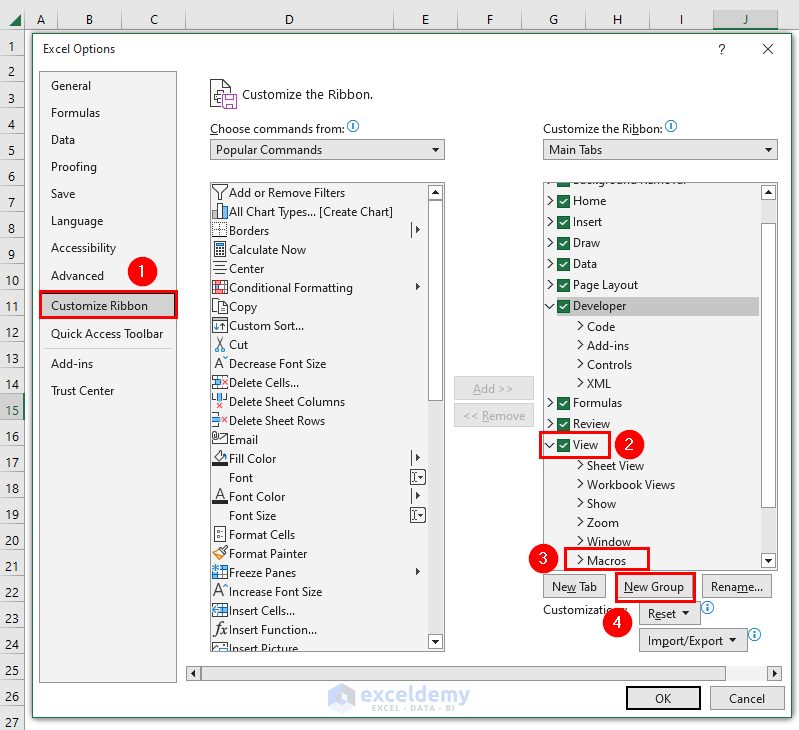Click the info icon beside Customize the Ribbon label

coord(671,126)
